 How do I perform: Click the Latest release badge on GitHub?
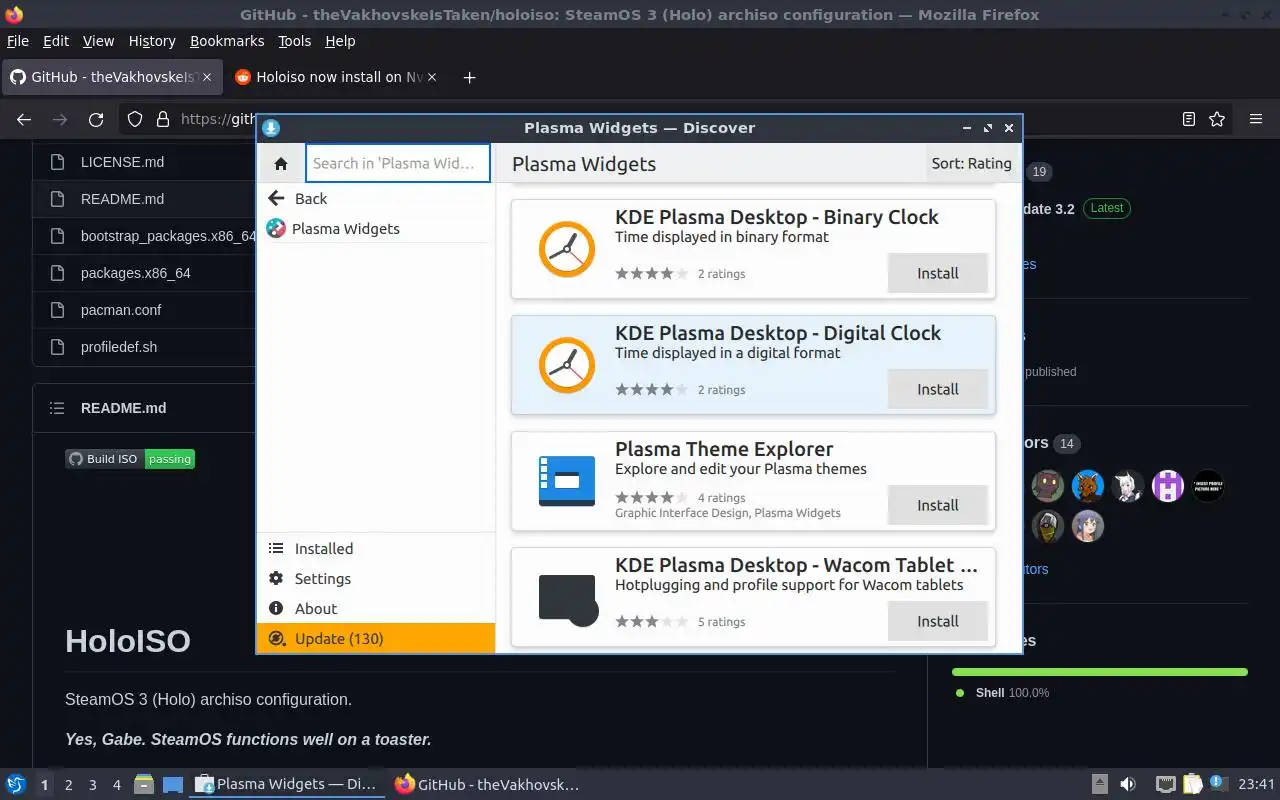[1106, 208]
